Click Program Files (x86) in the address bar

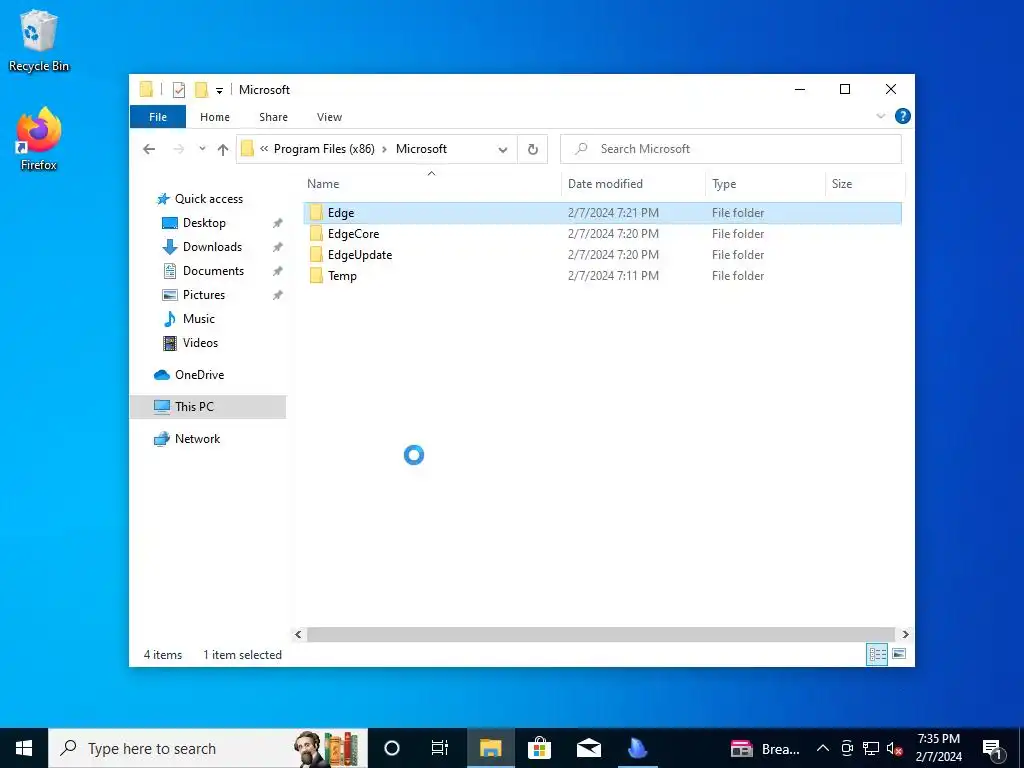324,149
